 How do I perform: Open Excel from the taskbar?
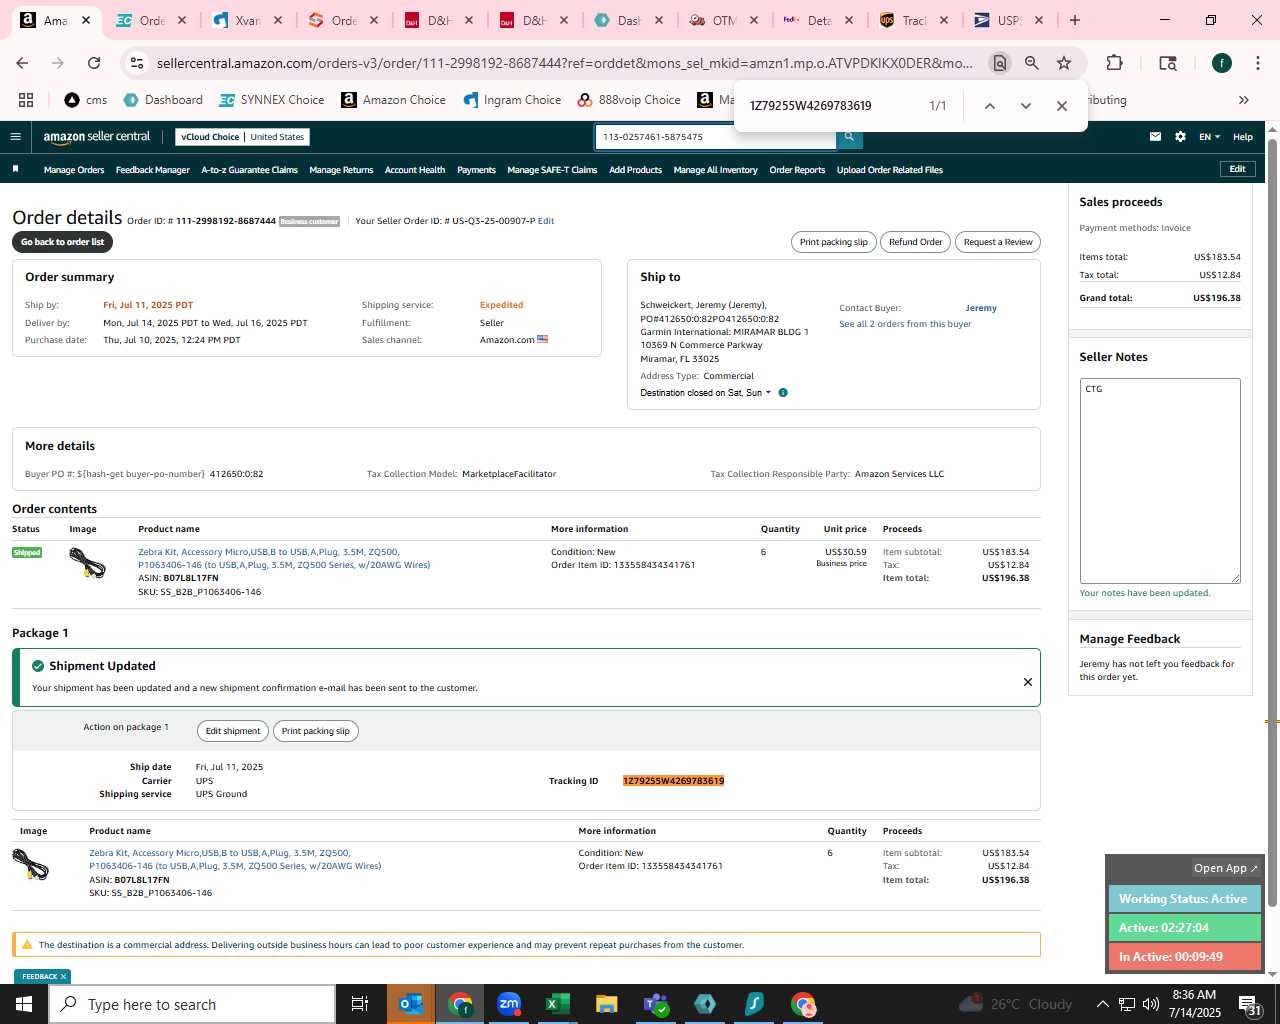[558, 1004]
